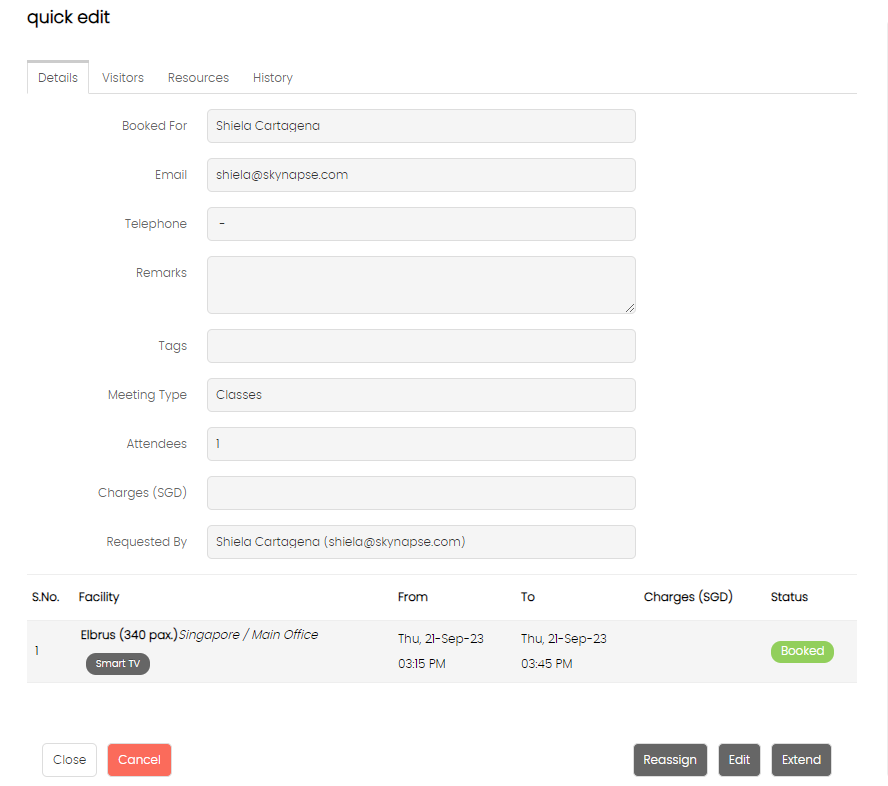The width and height of the screenshot is (888, 786).
Task: Click the 03:45 PM end time
Action: coord(547,664)
